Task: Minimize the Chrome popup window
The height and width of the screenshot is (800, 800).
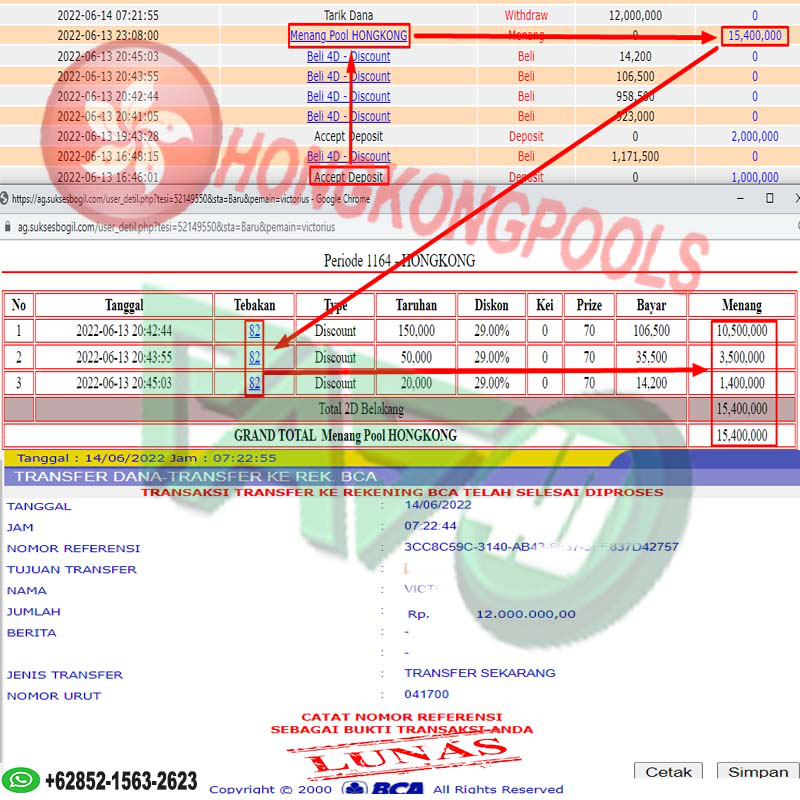Action: [740, 198]
